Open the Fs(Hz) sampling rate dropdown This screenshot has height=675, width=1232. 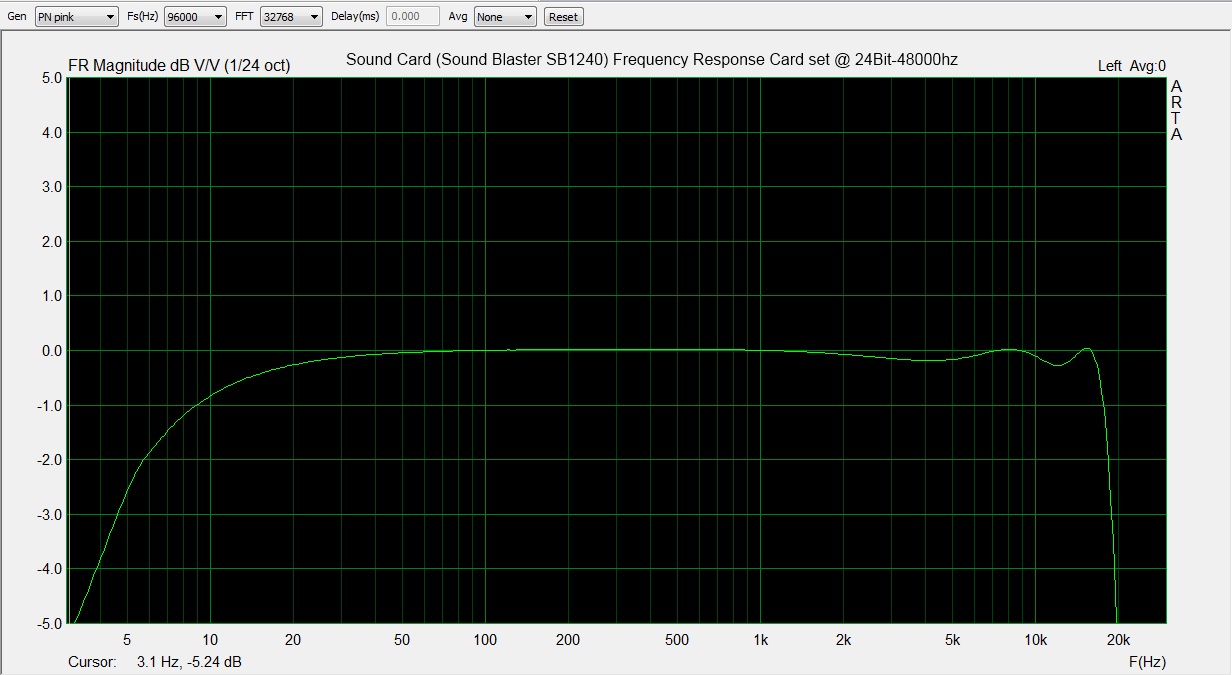[x=195, y=16]
